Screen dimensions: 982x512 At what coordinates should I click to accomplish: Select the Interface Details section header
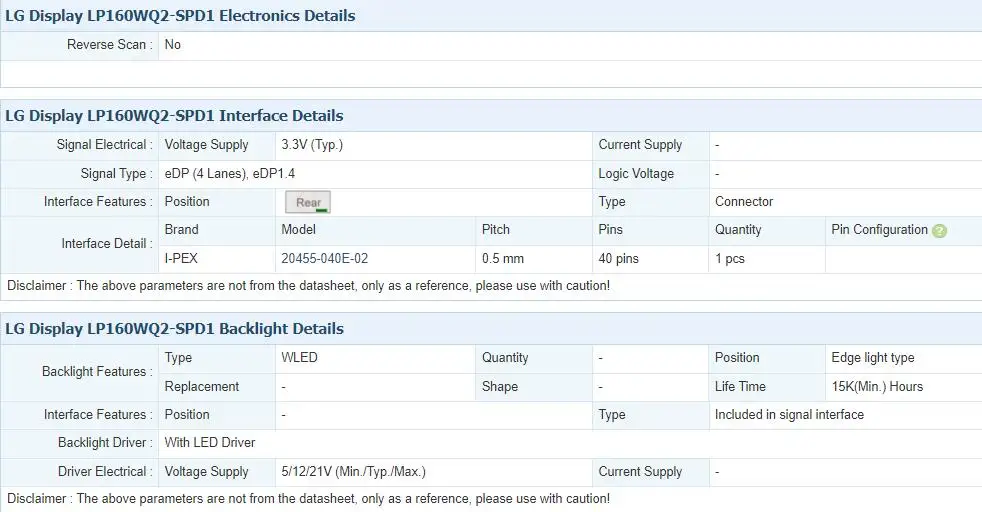(174, 116)
